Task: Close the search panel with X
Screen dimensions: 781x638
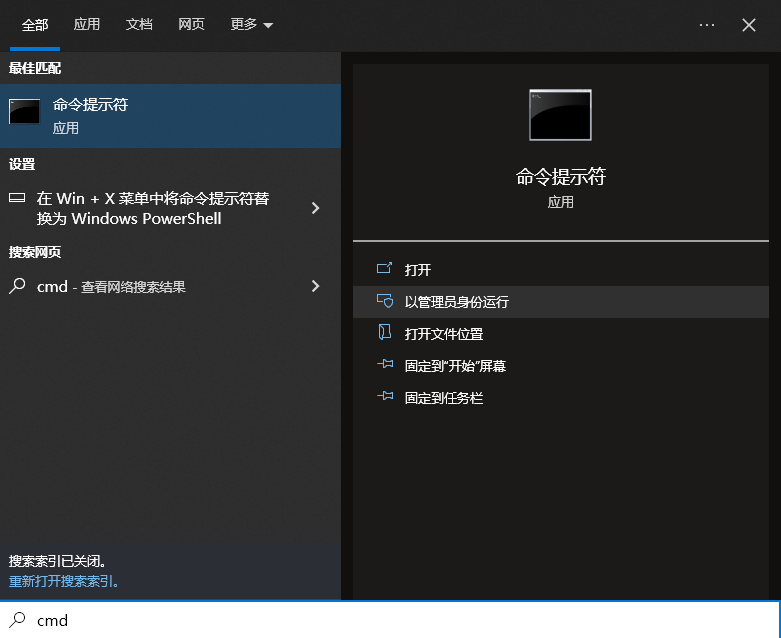Action: pos(749,25)
